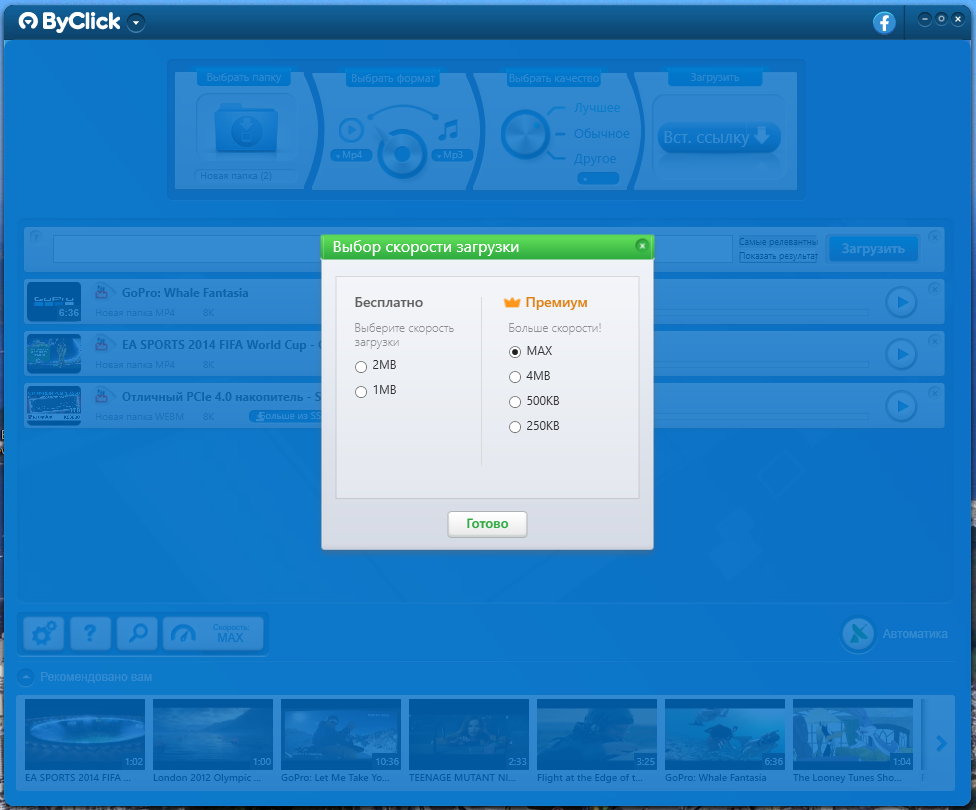Choose the 500KB premium speed option
Viewport: 976px width, 810px height.
pos(515,402)
